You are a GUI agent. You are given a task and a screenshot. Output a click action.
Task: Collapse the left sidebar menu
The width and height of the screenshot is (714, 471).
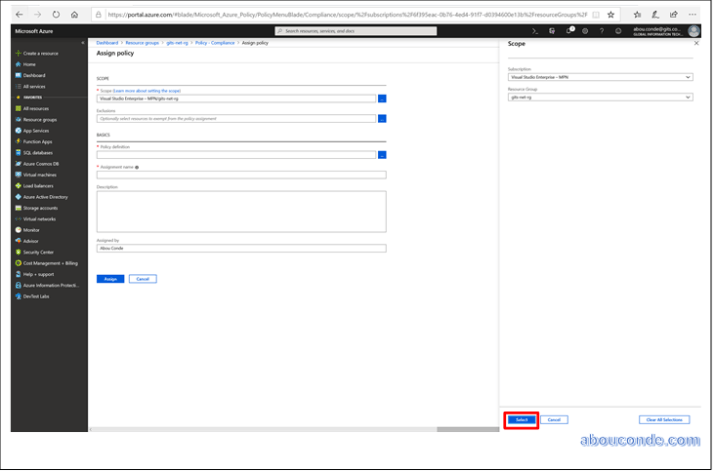84,43
